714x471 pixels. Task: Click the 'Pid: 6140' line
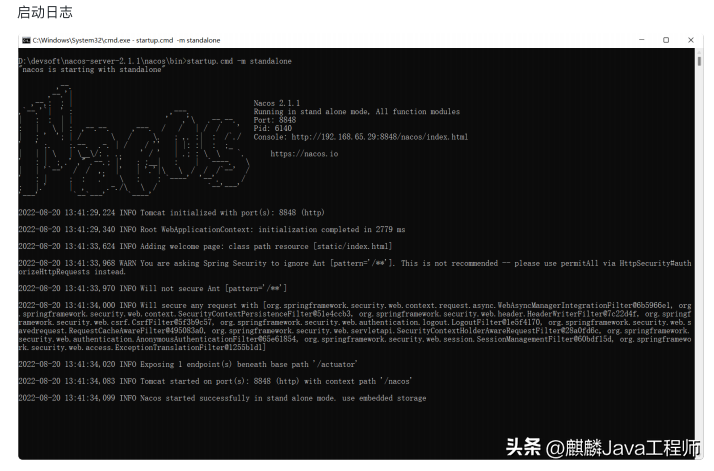click(x=272, y=128)
